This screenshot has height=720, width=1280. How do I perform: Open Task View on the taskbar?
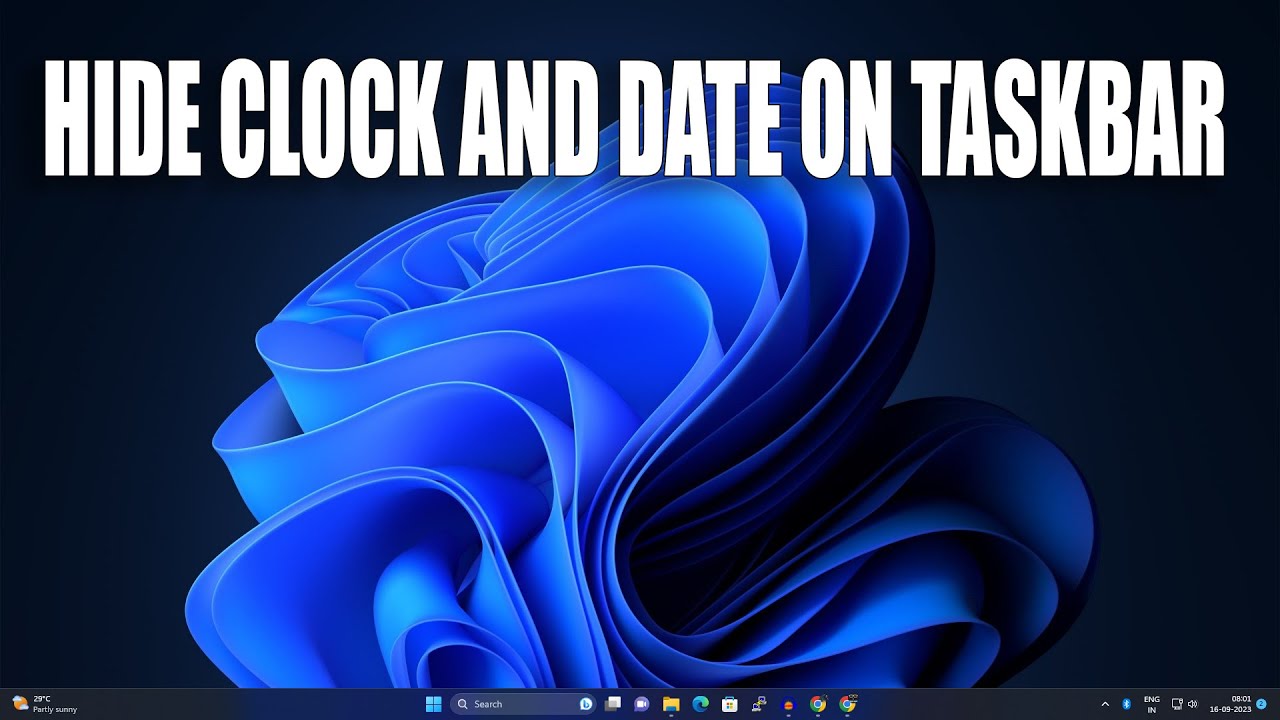click(x=613, y=704)
